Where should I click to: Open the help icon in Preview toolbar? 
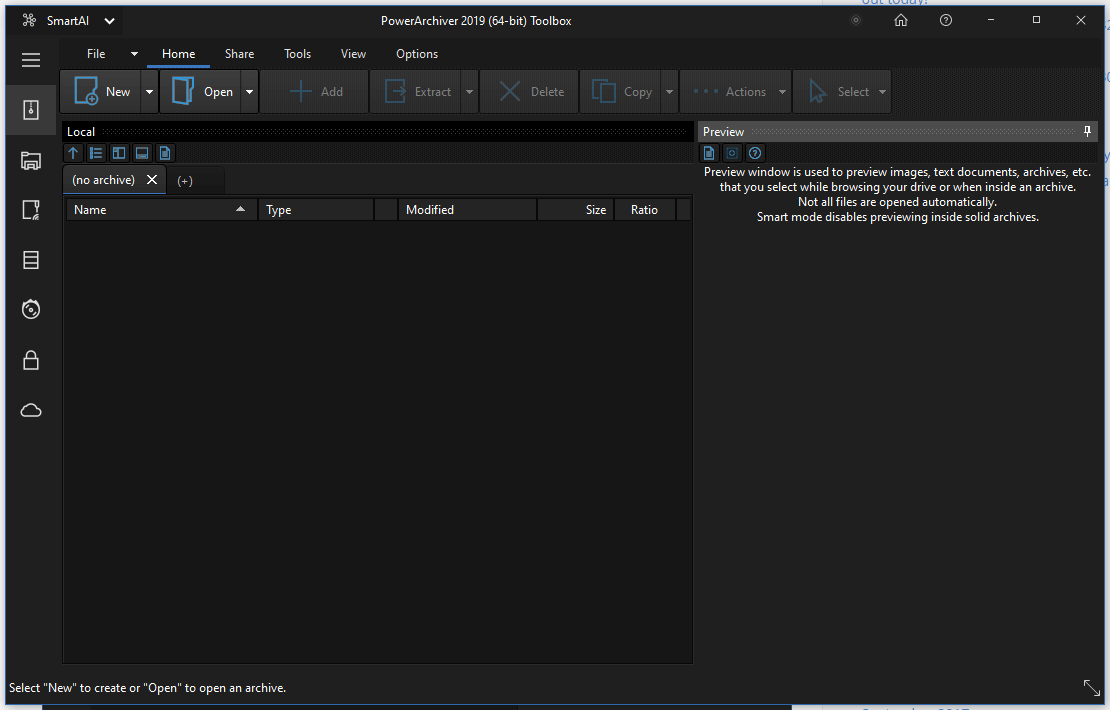[x=755, y=153]
